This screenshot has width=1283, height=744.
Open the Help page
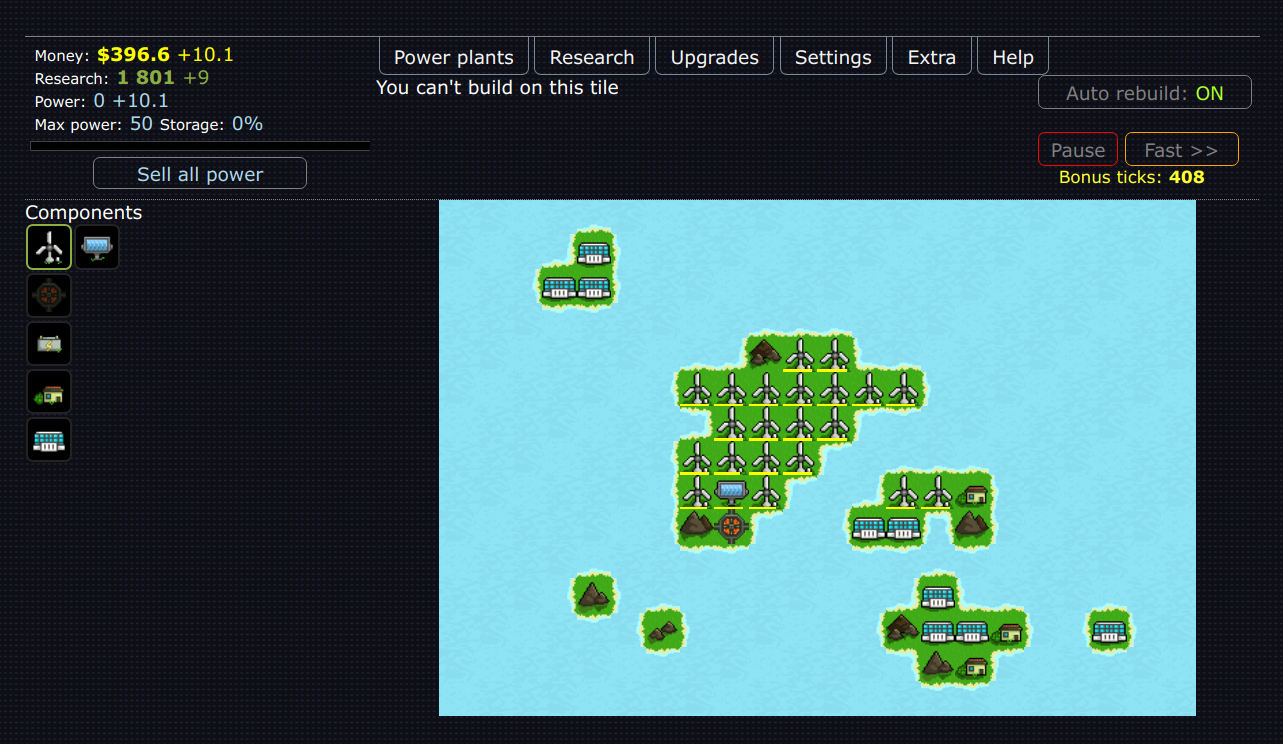1012,57
